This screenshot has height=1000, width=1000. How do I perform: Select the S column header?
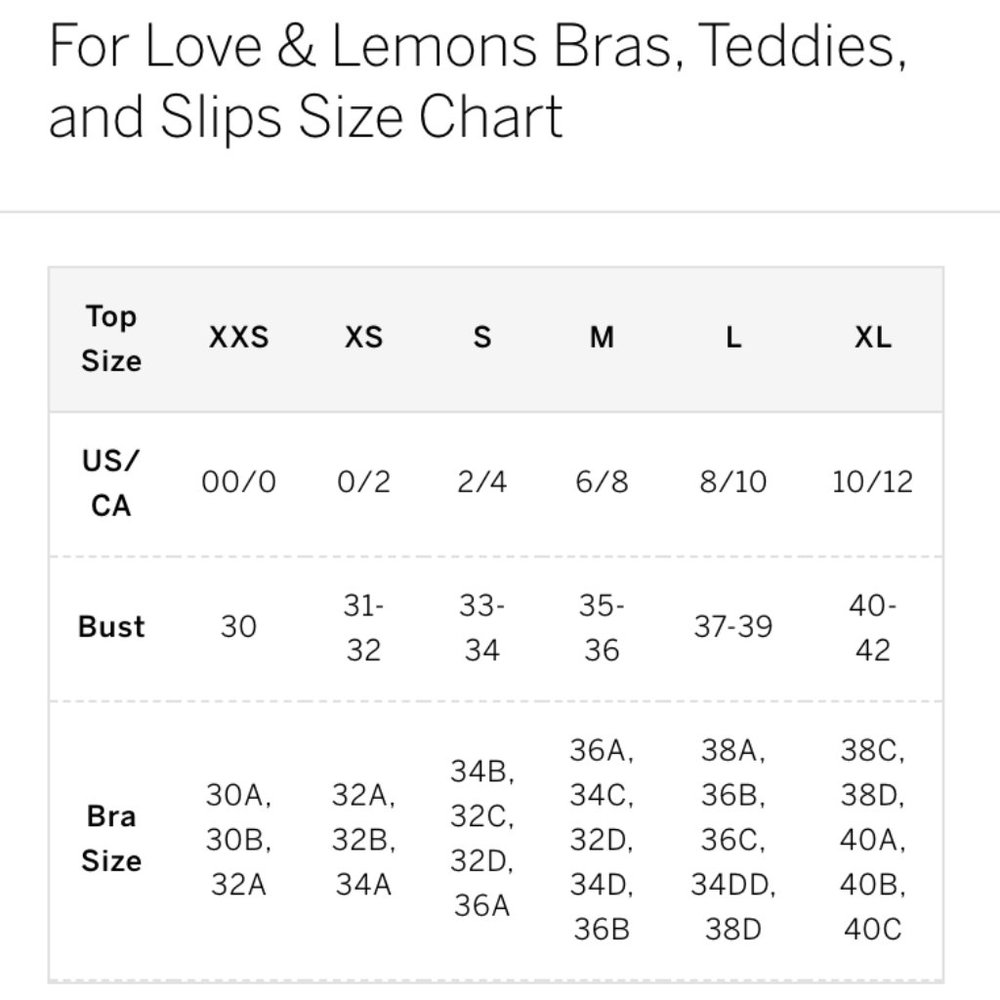[x=482, y=338]
